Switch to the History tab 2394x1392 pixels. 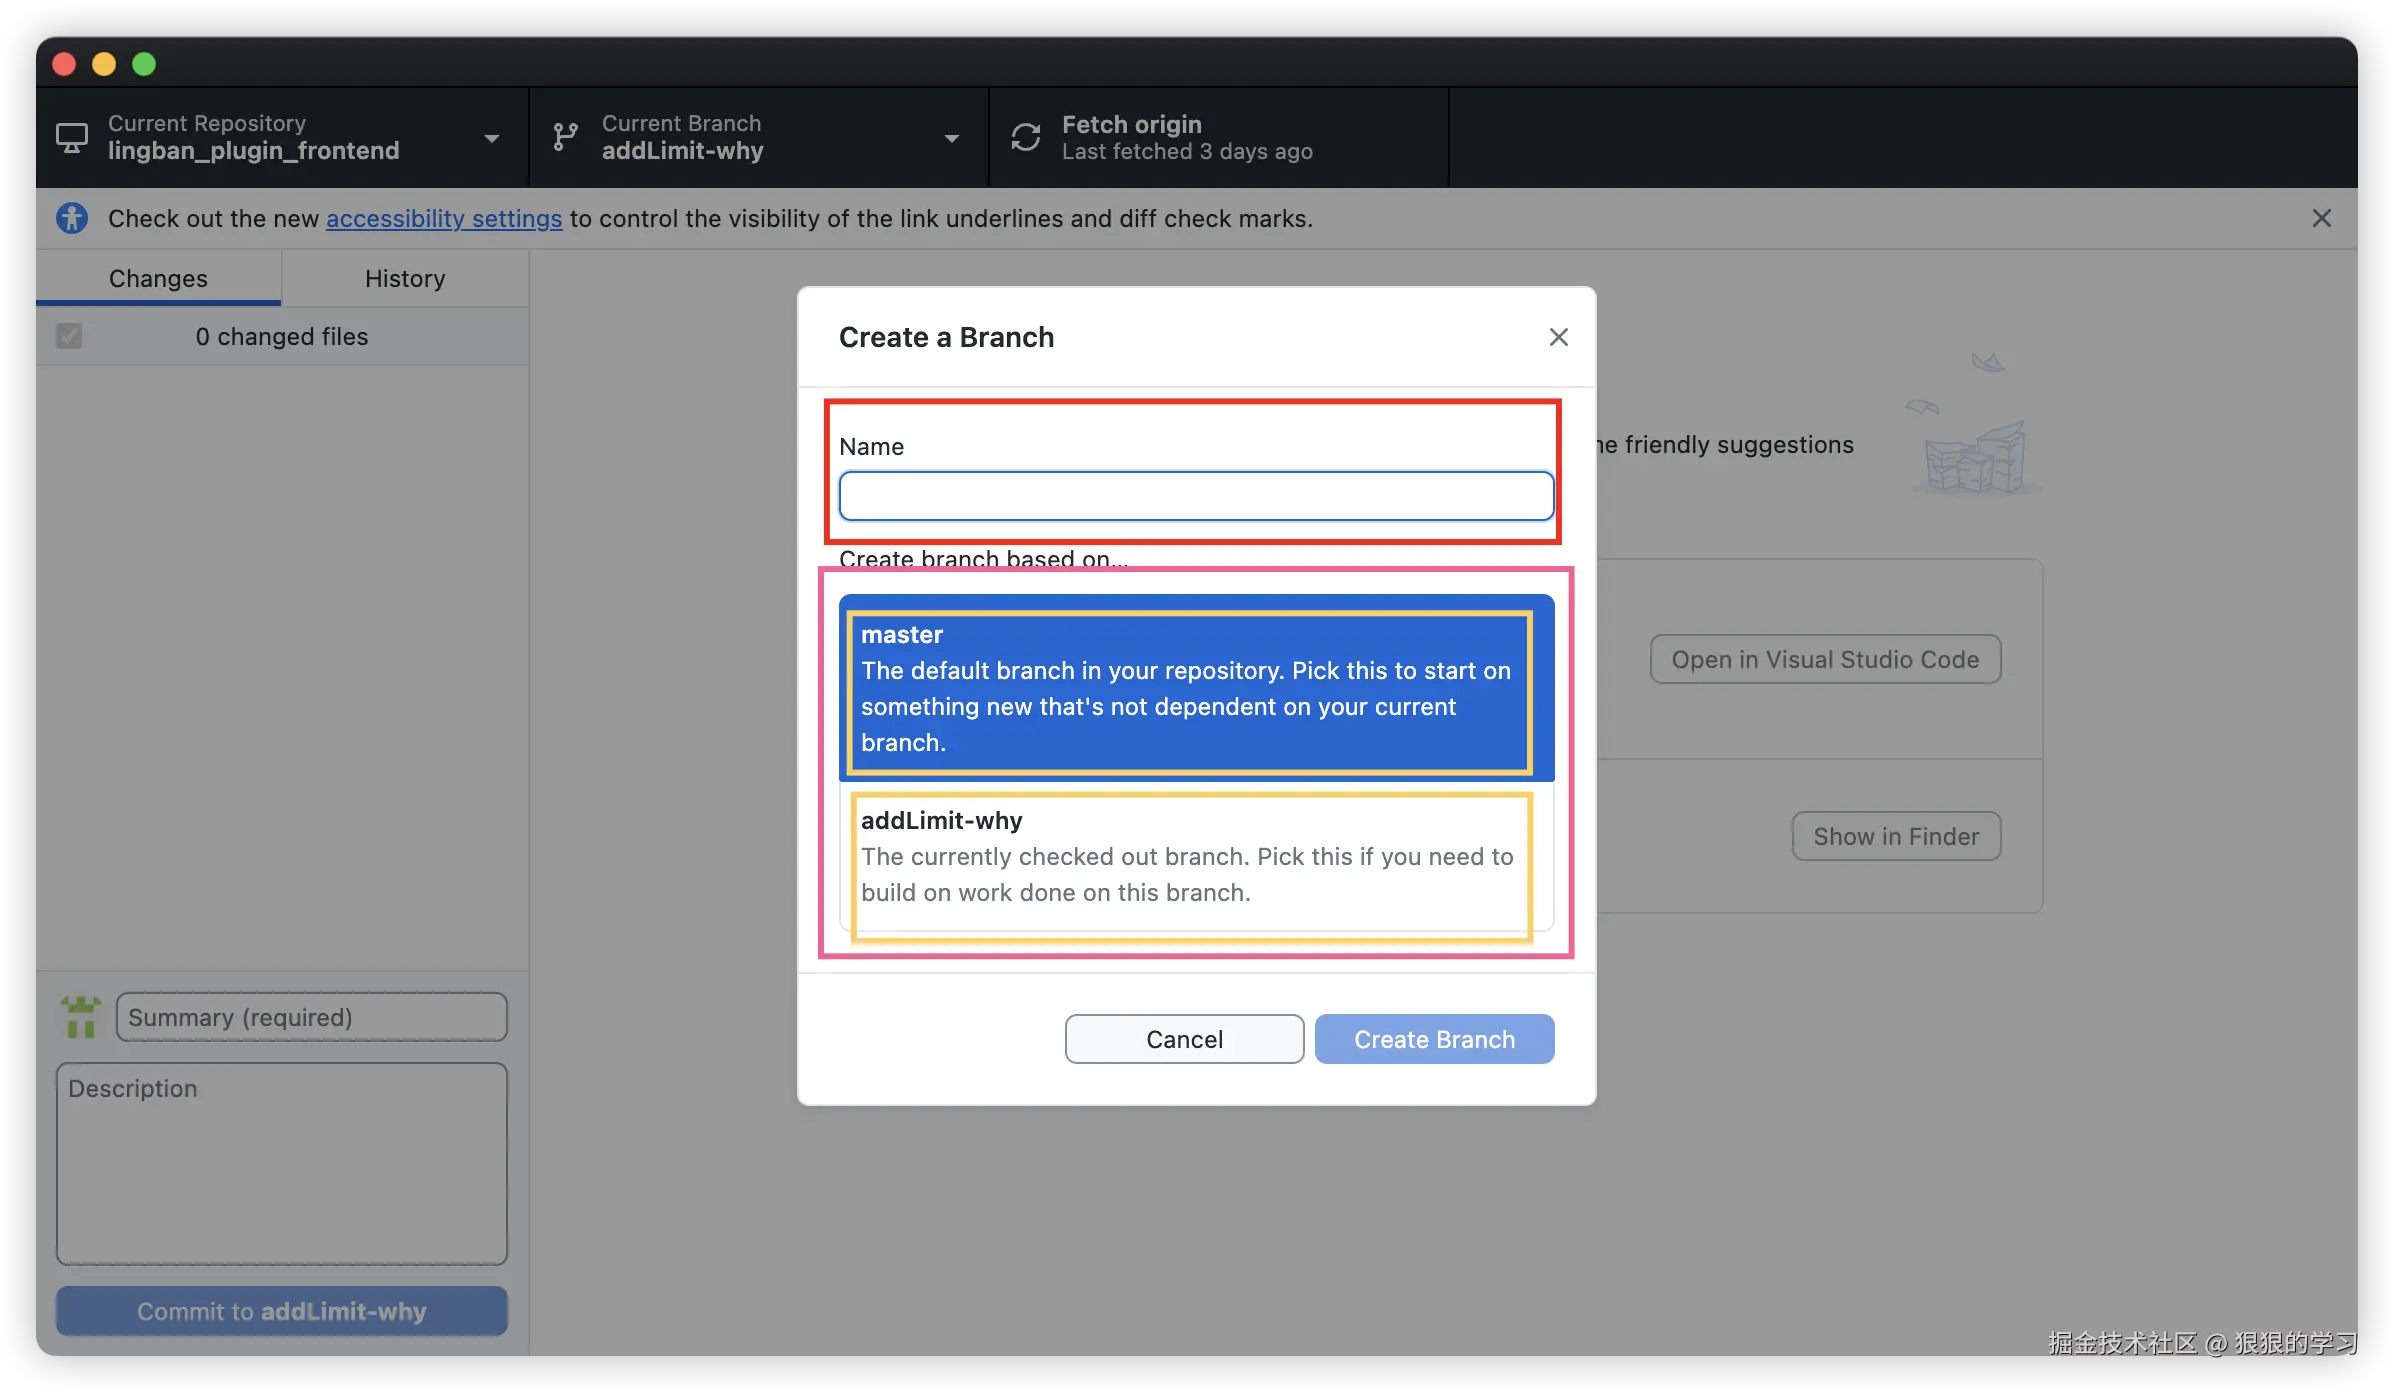405,278
